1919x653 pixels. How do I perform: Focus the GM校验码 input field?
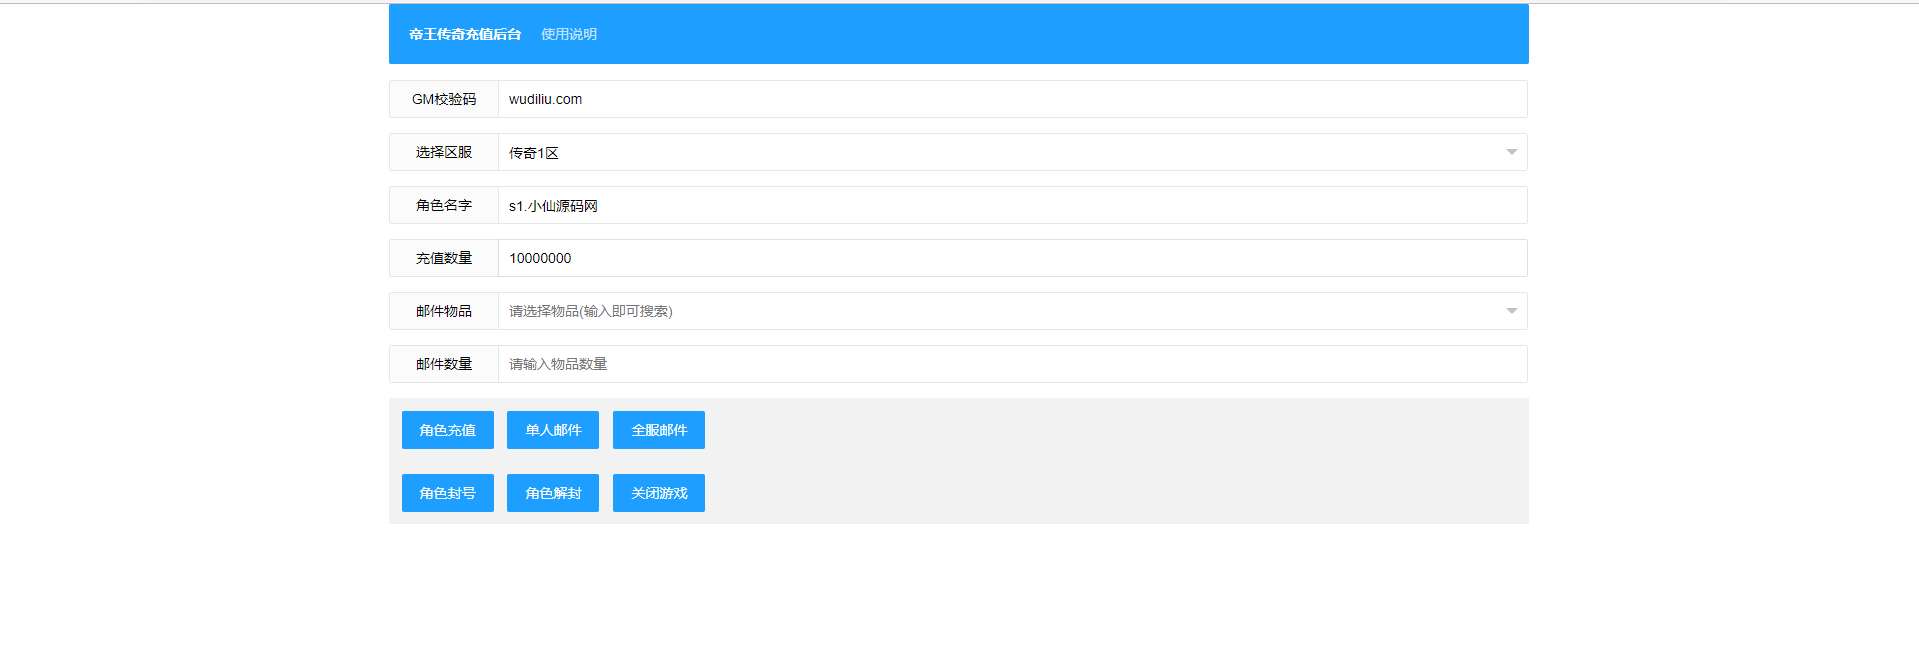[x=1013, y=99]
